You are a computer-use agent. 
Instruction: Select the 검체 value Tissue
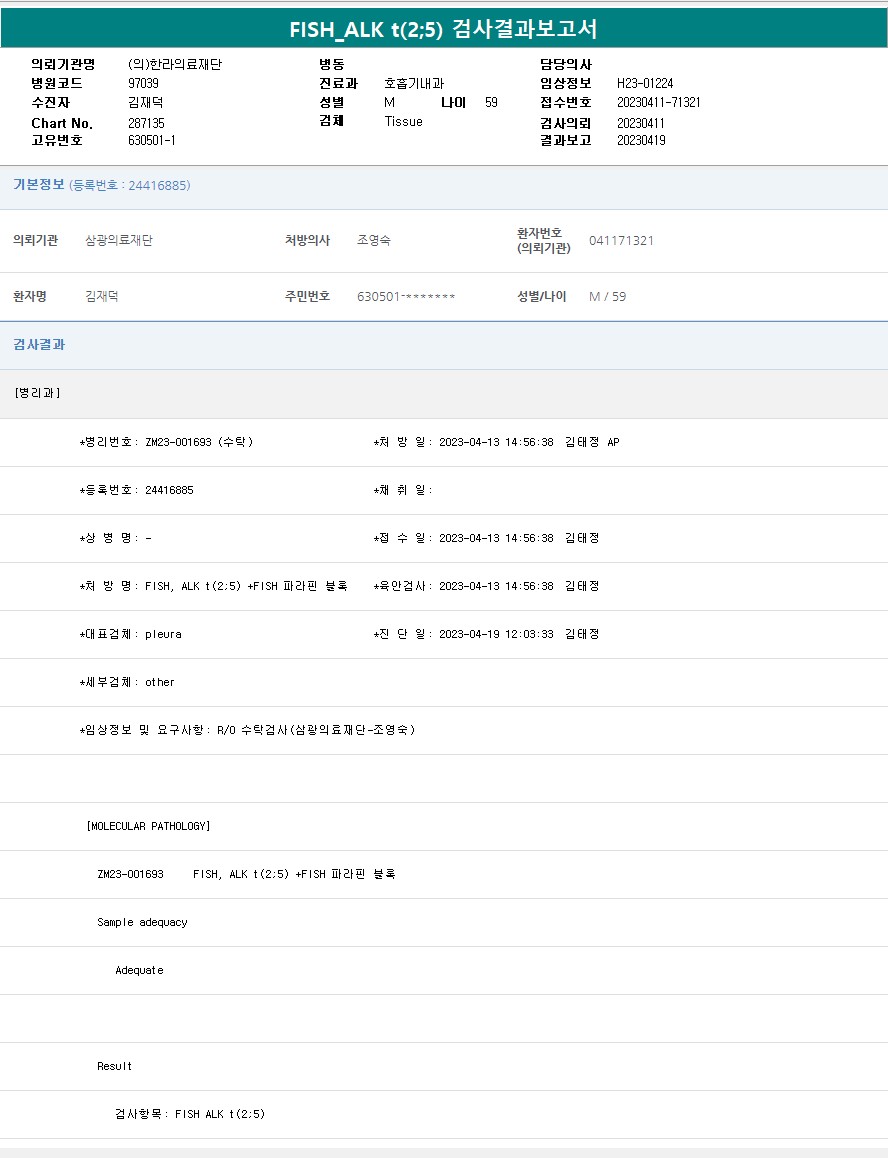coord(403,122)
